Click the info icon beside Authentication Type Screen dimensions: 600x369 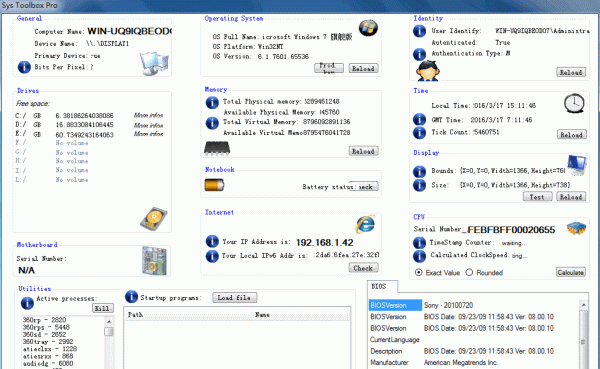[x=419, y=54]
